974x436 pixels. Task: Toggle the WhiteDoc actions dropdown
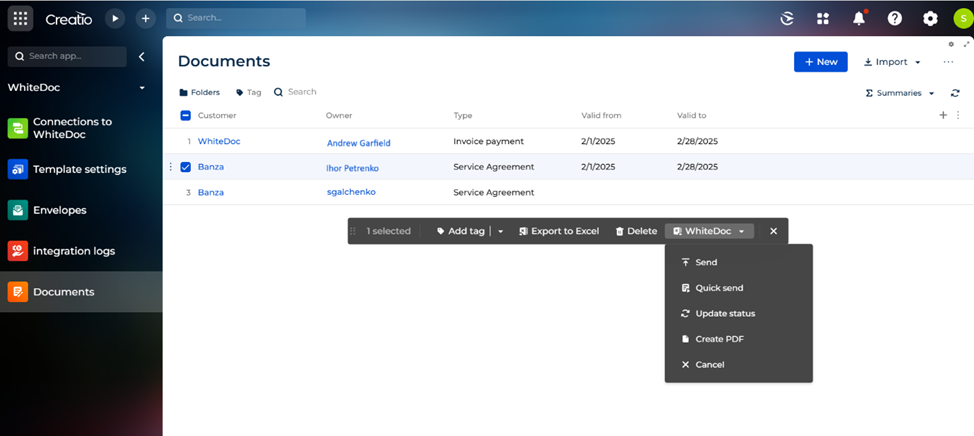pos(709,231)
